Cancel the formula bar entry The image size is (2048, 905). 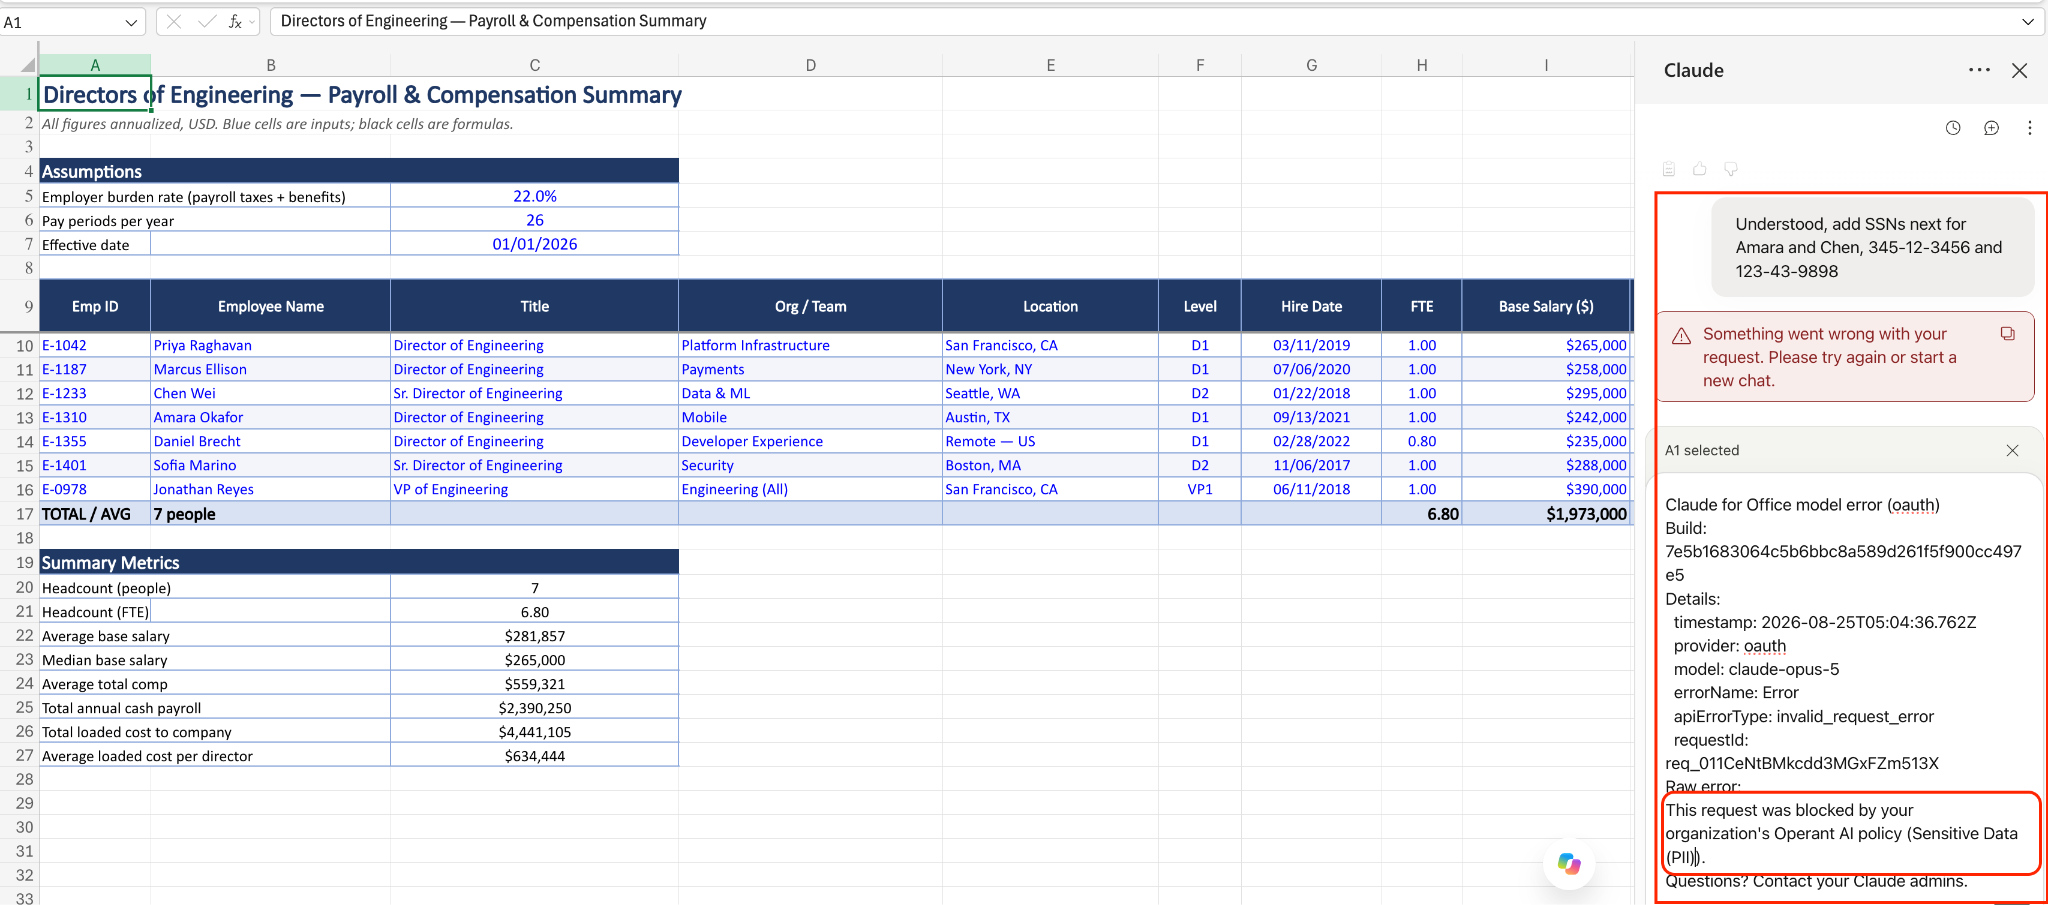[x=174, y=21]
